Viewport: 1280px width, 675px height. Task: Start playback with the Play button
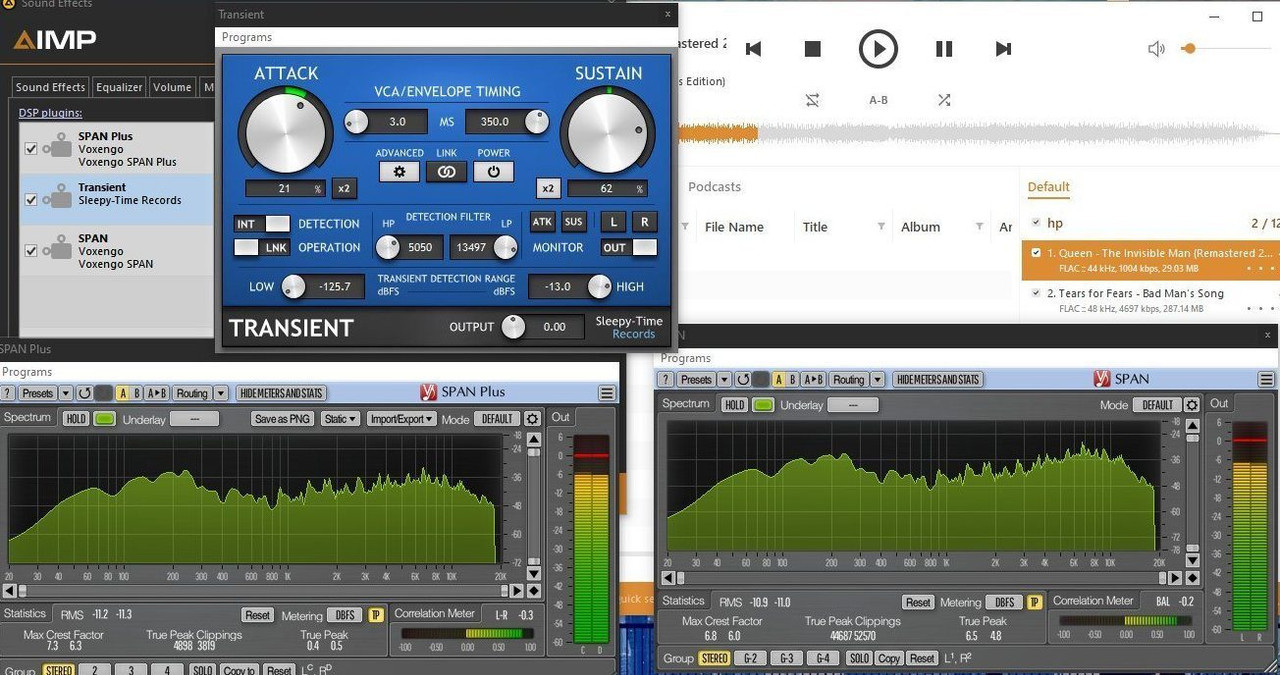pos(878,48)
